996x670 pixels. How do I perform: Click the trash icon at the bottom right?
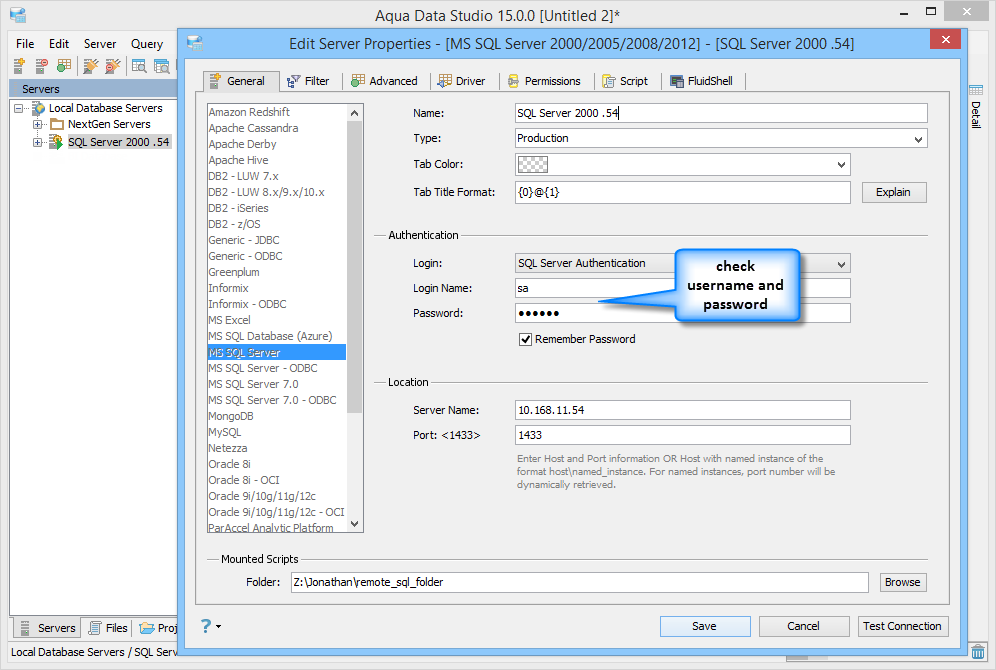pyautogui.click(x=978, y=652)
